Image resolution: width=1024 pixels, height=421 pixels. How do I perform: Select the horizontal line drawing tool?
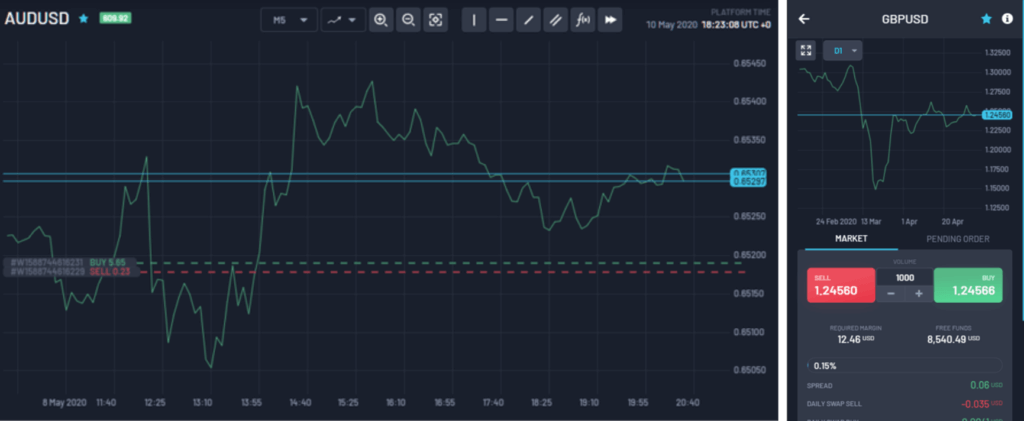pos(501,20)
